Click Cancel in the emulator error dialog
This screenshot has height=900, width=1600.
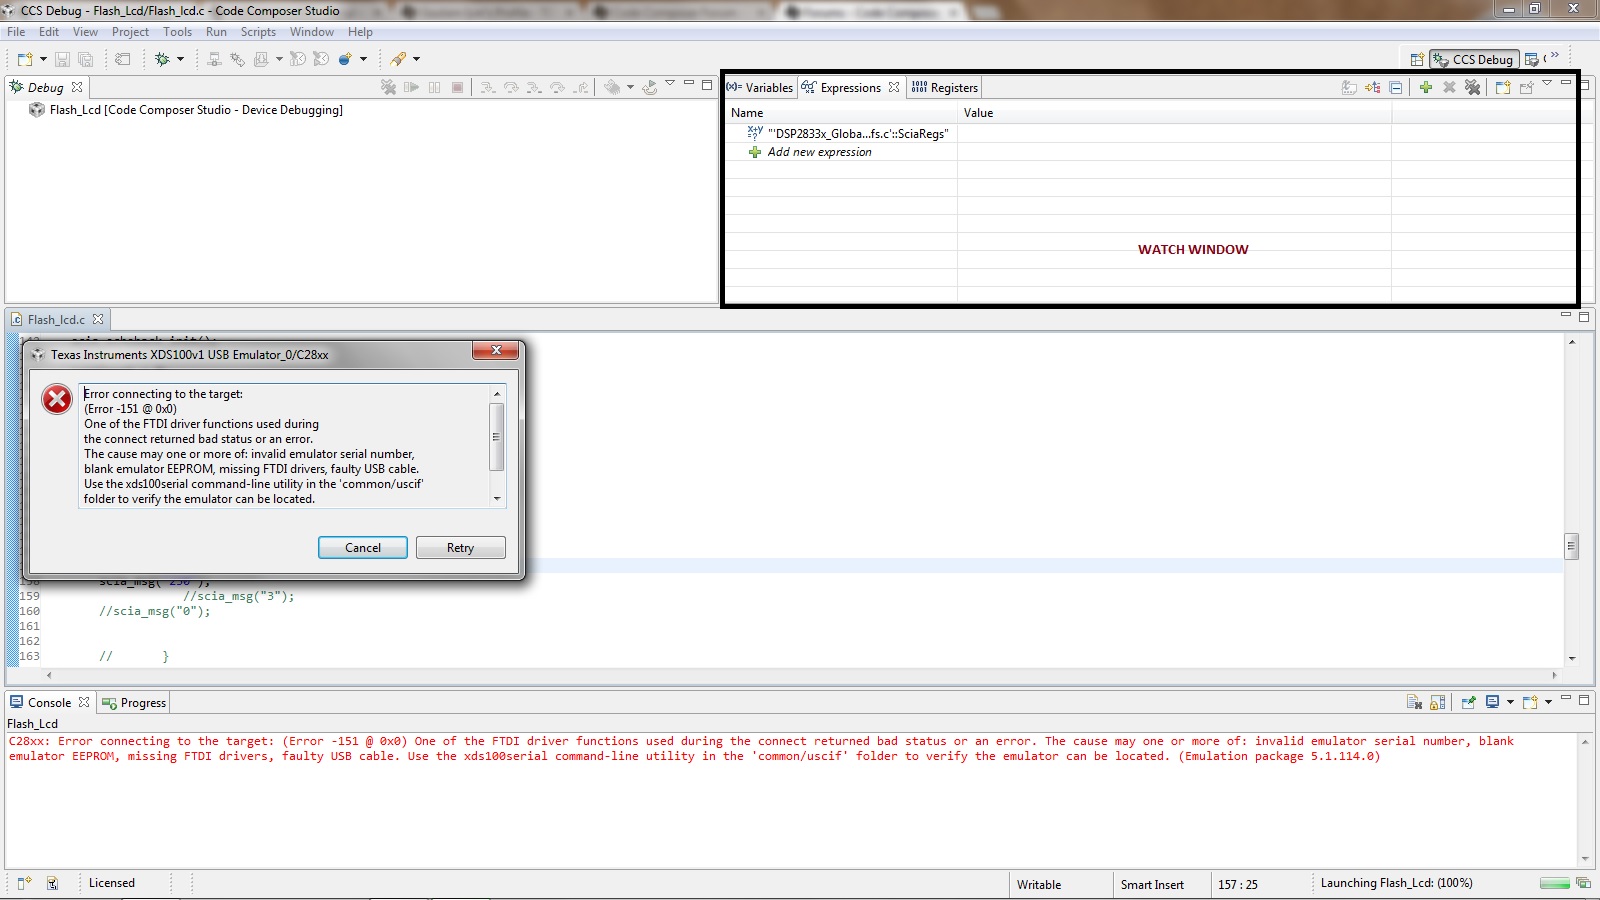(362, 548)
